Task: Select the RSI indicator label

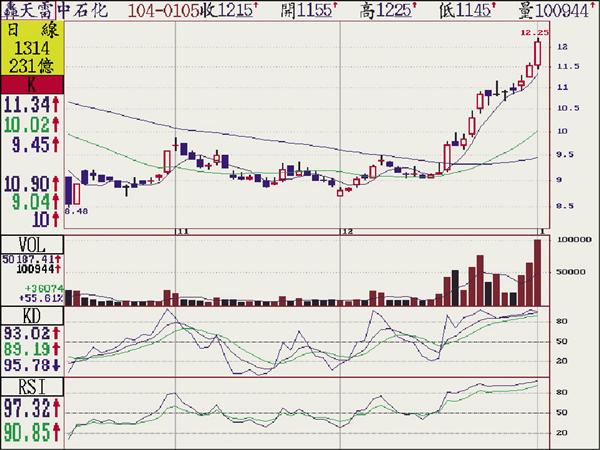Action: 32,387
